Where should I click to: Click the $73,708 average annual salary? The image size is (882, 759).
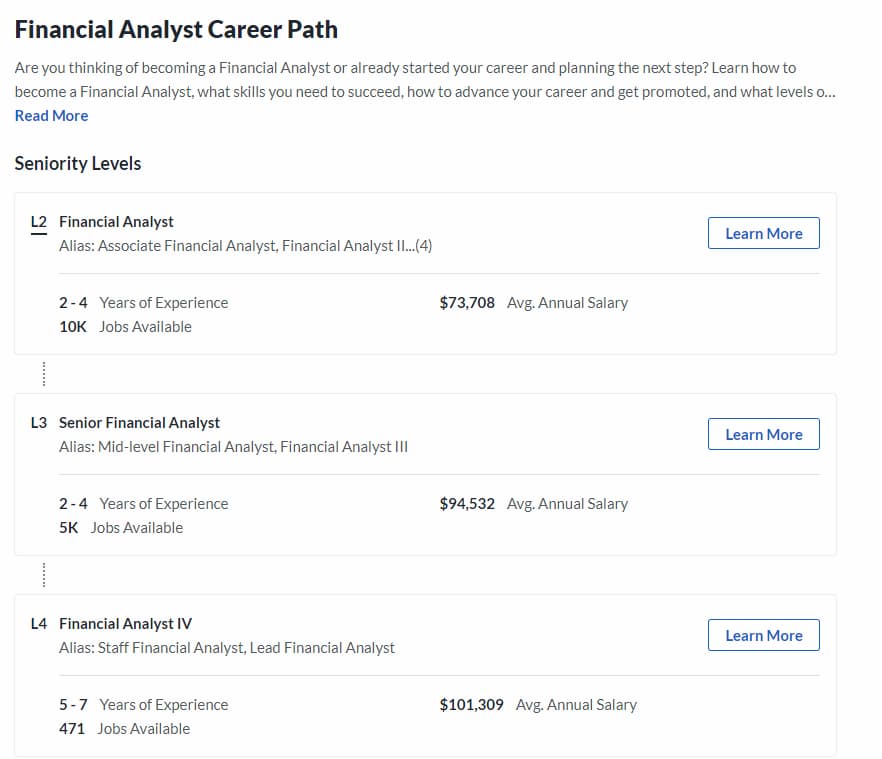point(467,303)
